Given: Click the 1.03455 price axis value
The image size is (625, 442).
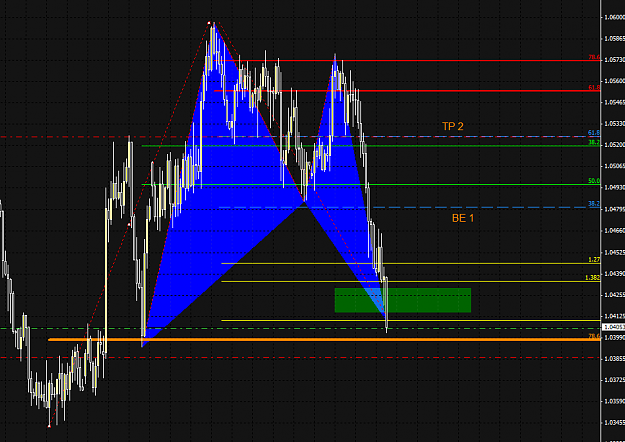Looking at the screenshot, I should pyautogui.click(x=615, y=422).
